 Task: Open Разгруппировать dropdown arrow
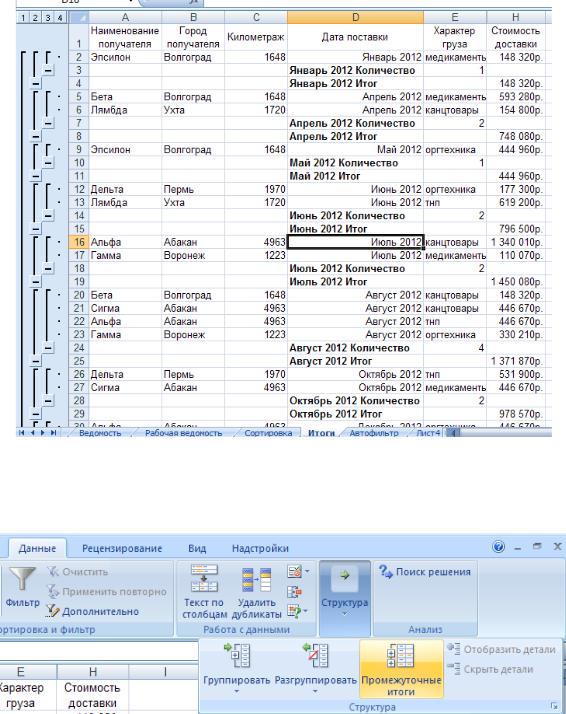click(315, 692)
